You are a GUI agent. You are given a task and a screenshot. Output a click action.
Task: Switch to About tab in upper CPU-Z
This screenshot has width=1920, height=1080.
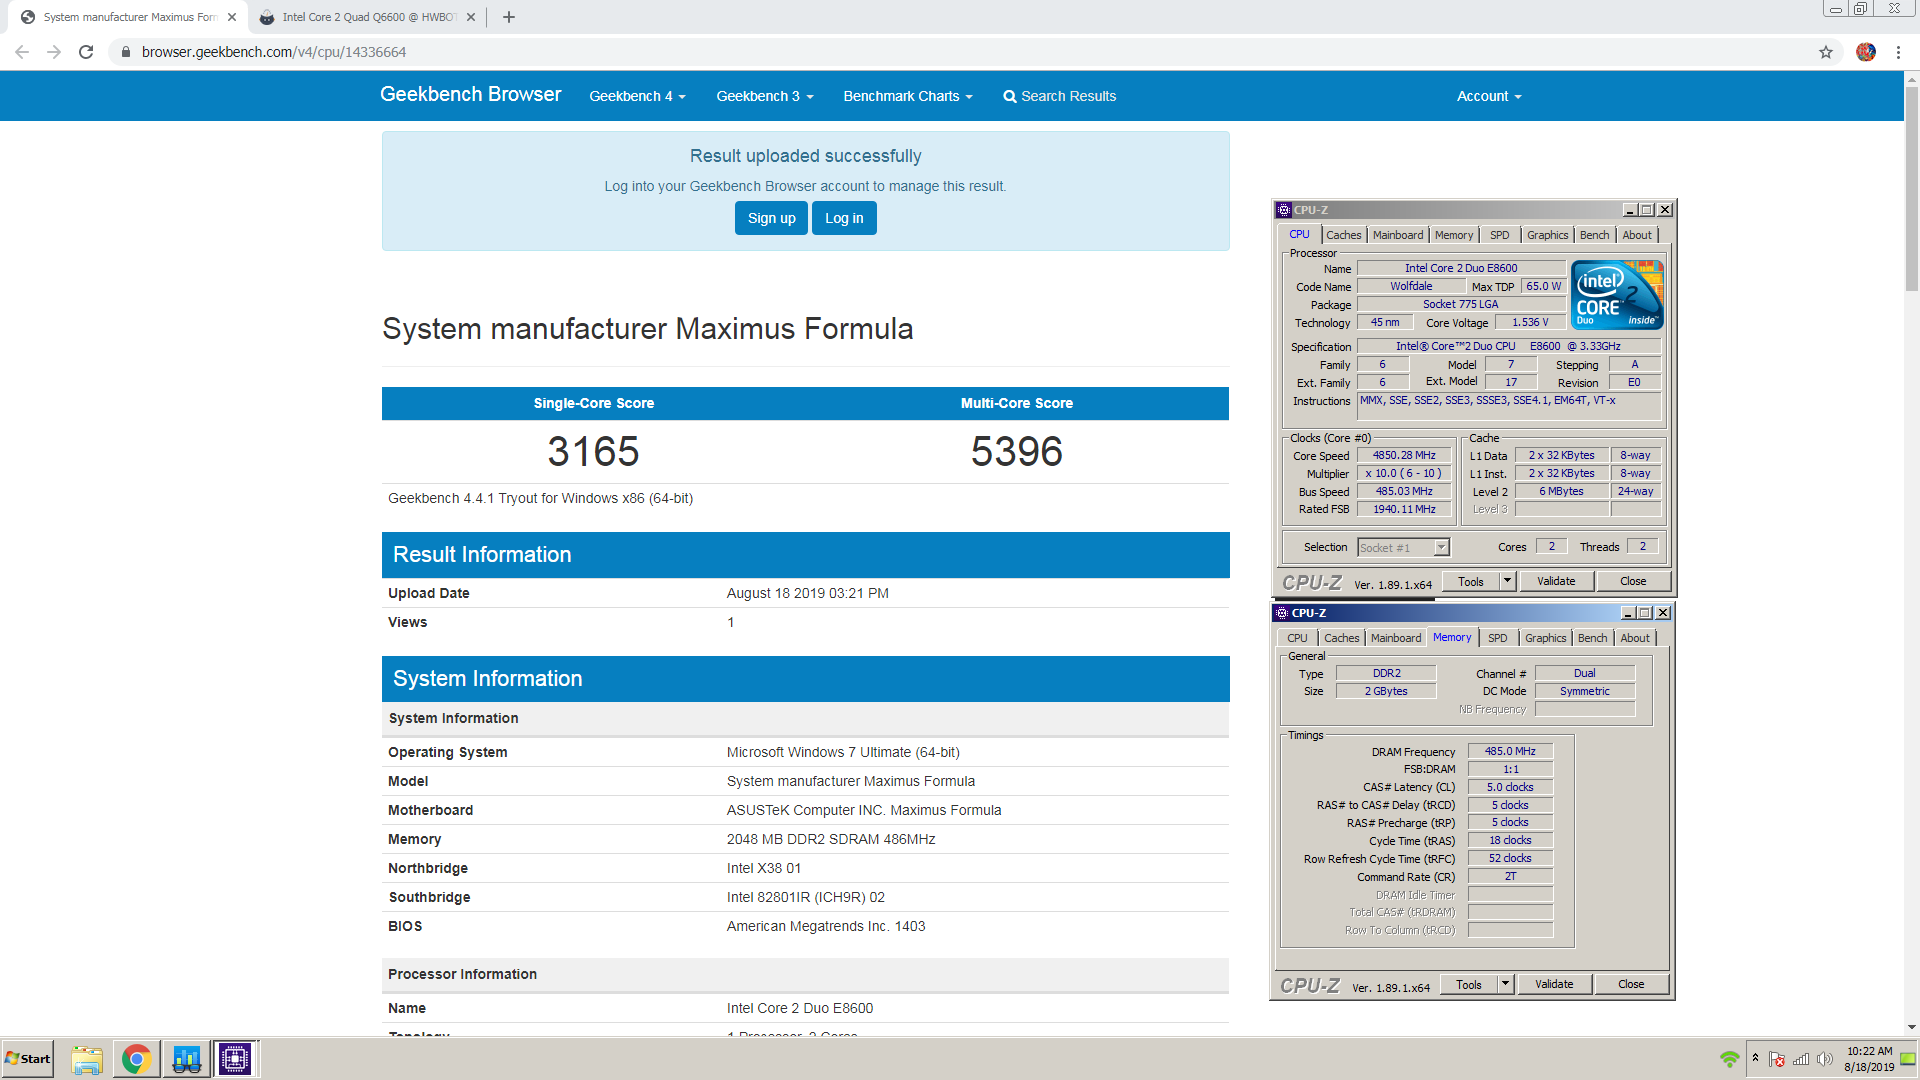tap(1637, 235)
